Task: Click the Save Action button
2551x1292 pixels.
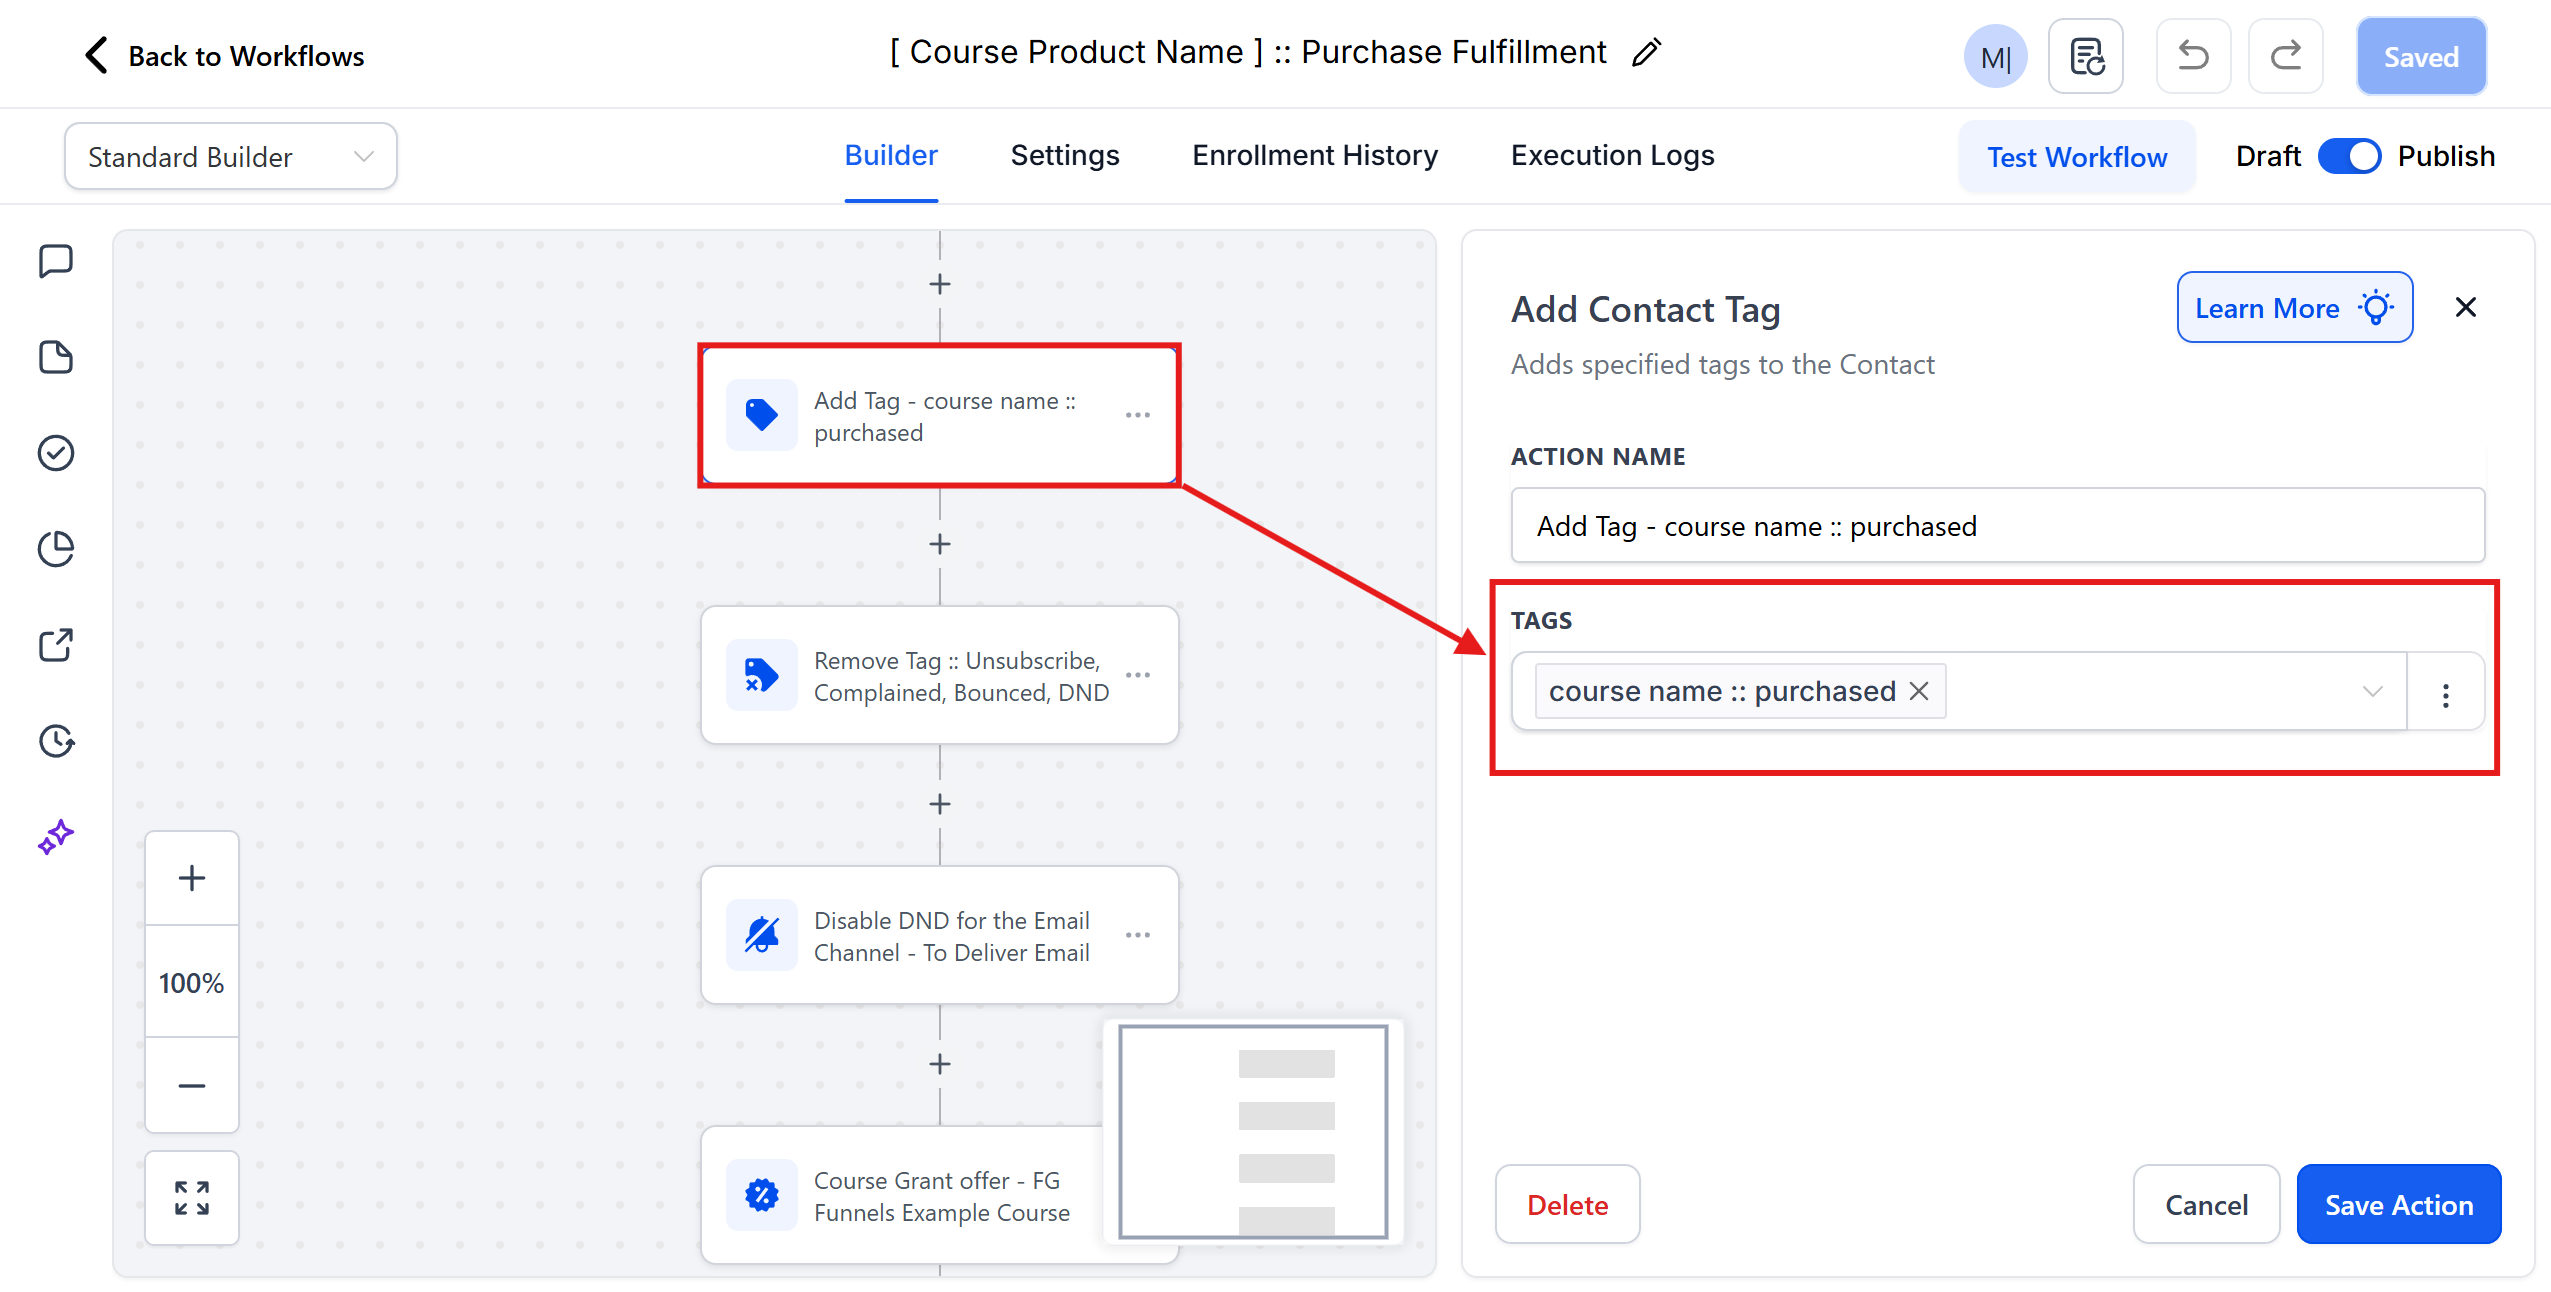Action: pyautogui.click(x=2398, y=1205)
